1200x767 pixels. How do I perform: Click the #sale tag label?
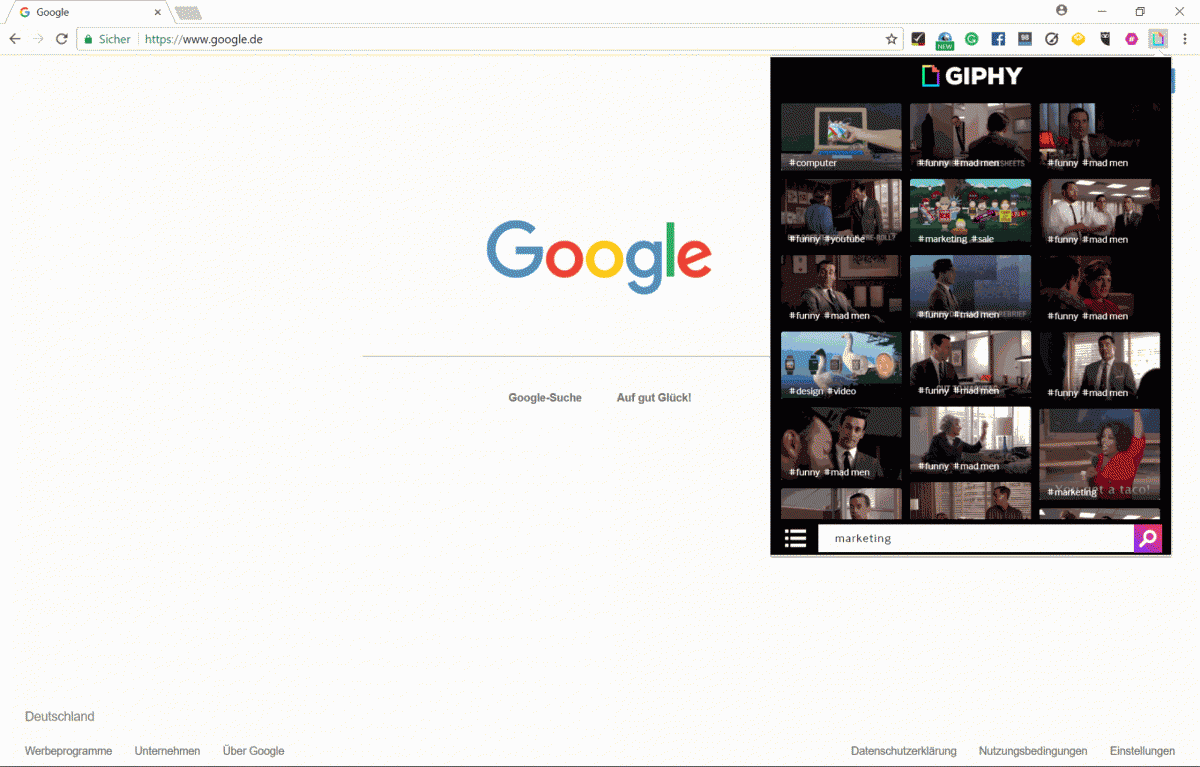983,239
